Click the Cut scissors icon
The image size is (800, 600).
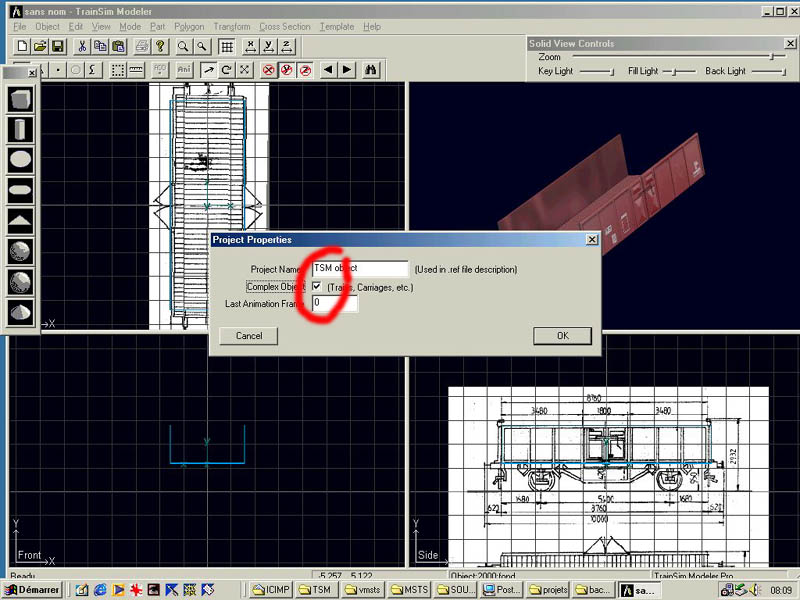coord(82,47)
